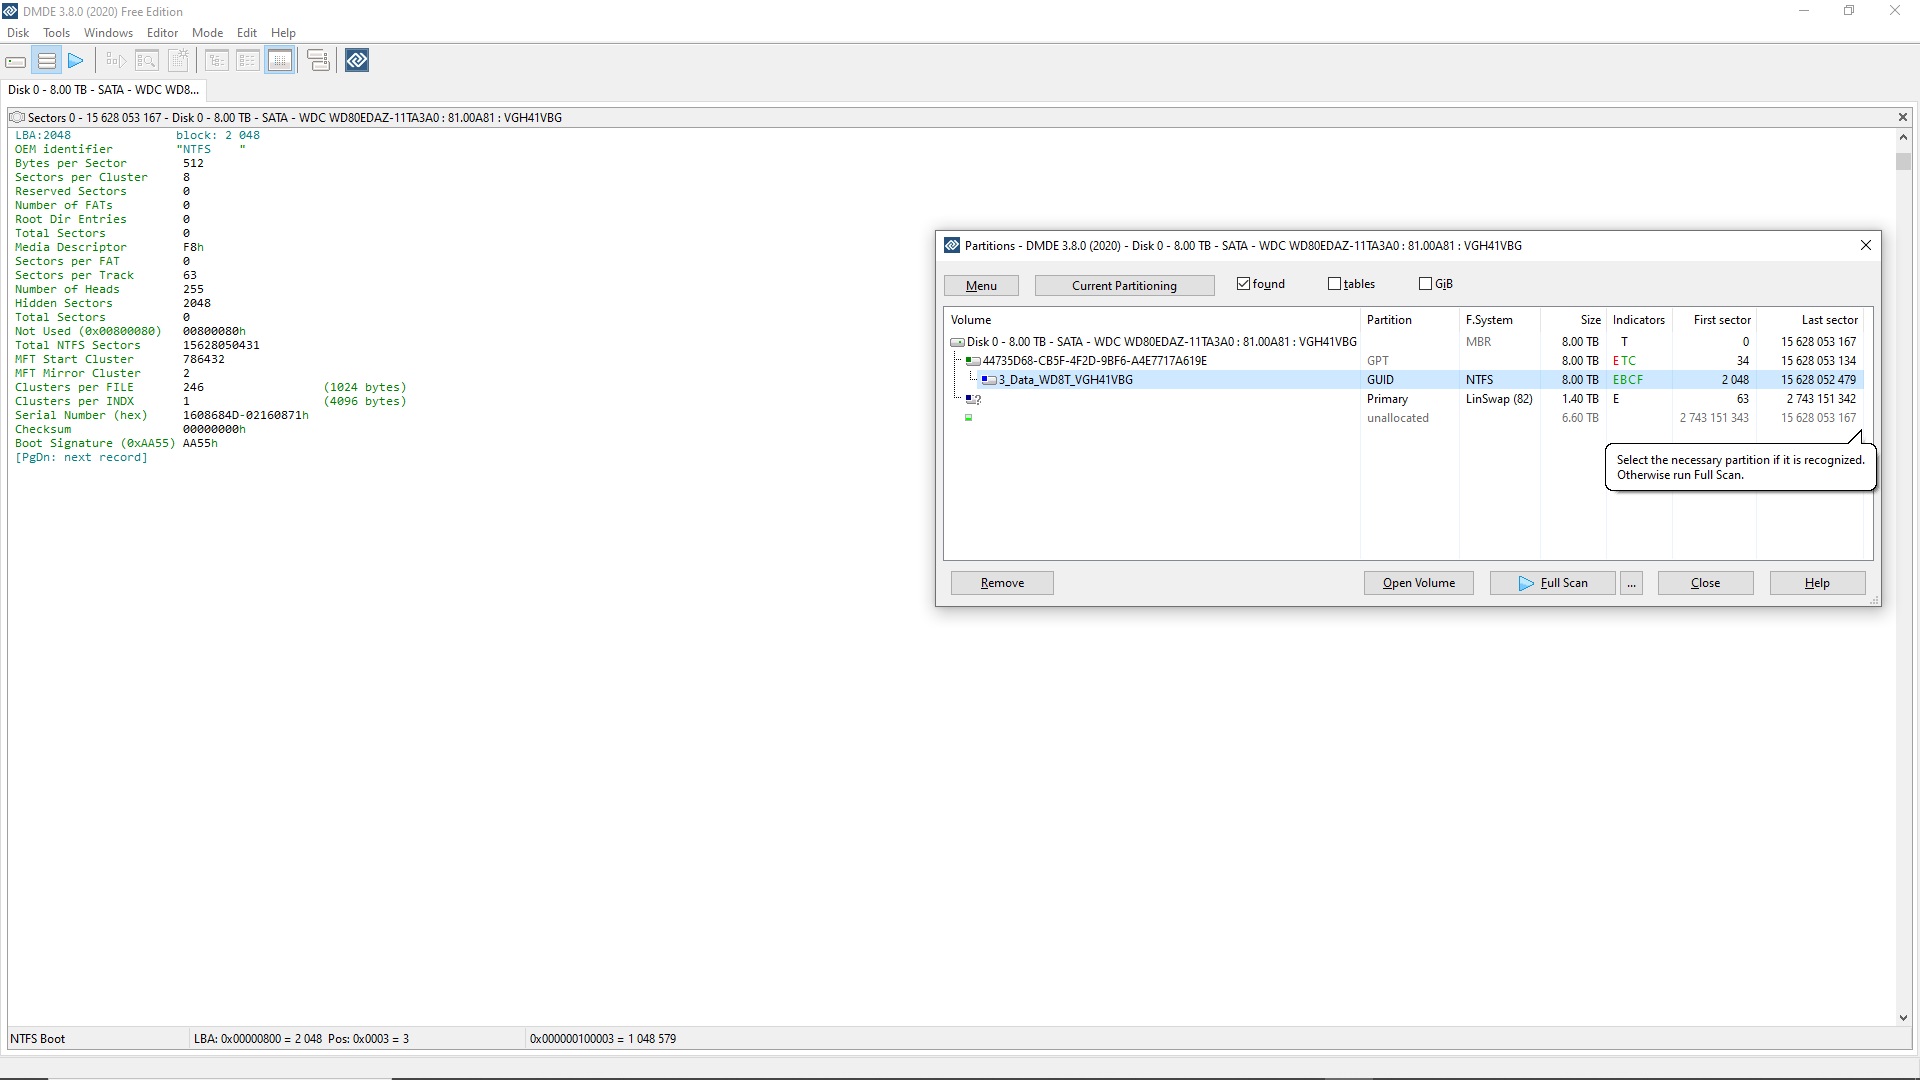This screenshot has height=1080, width=1920.
Task: Start a Full Scan
Action: [1552, 583]
